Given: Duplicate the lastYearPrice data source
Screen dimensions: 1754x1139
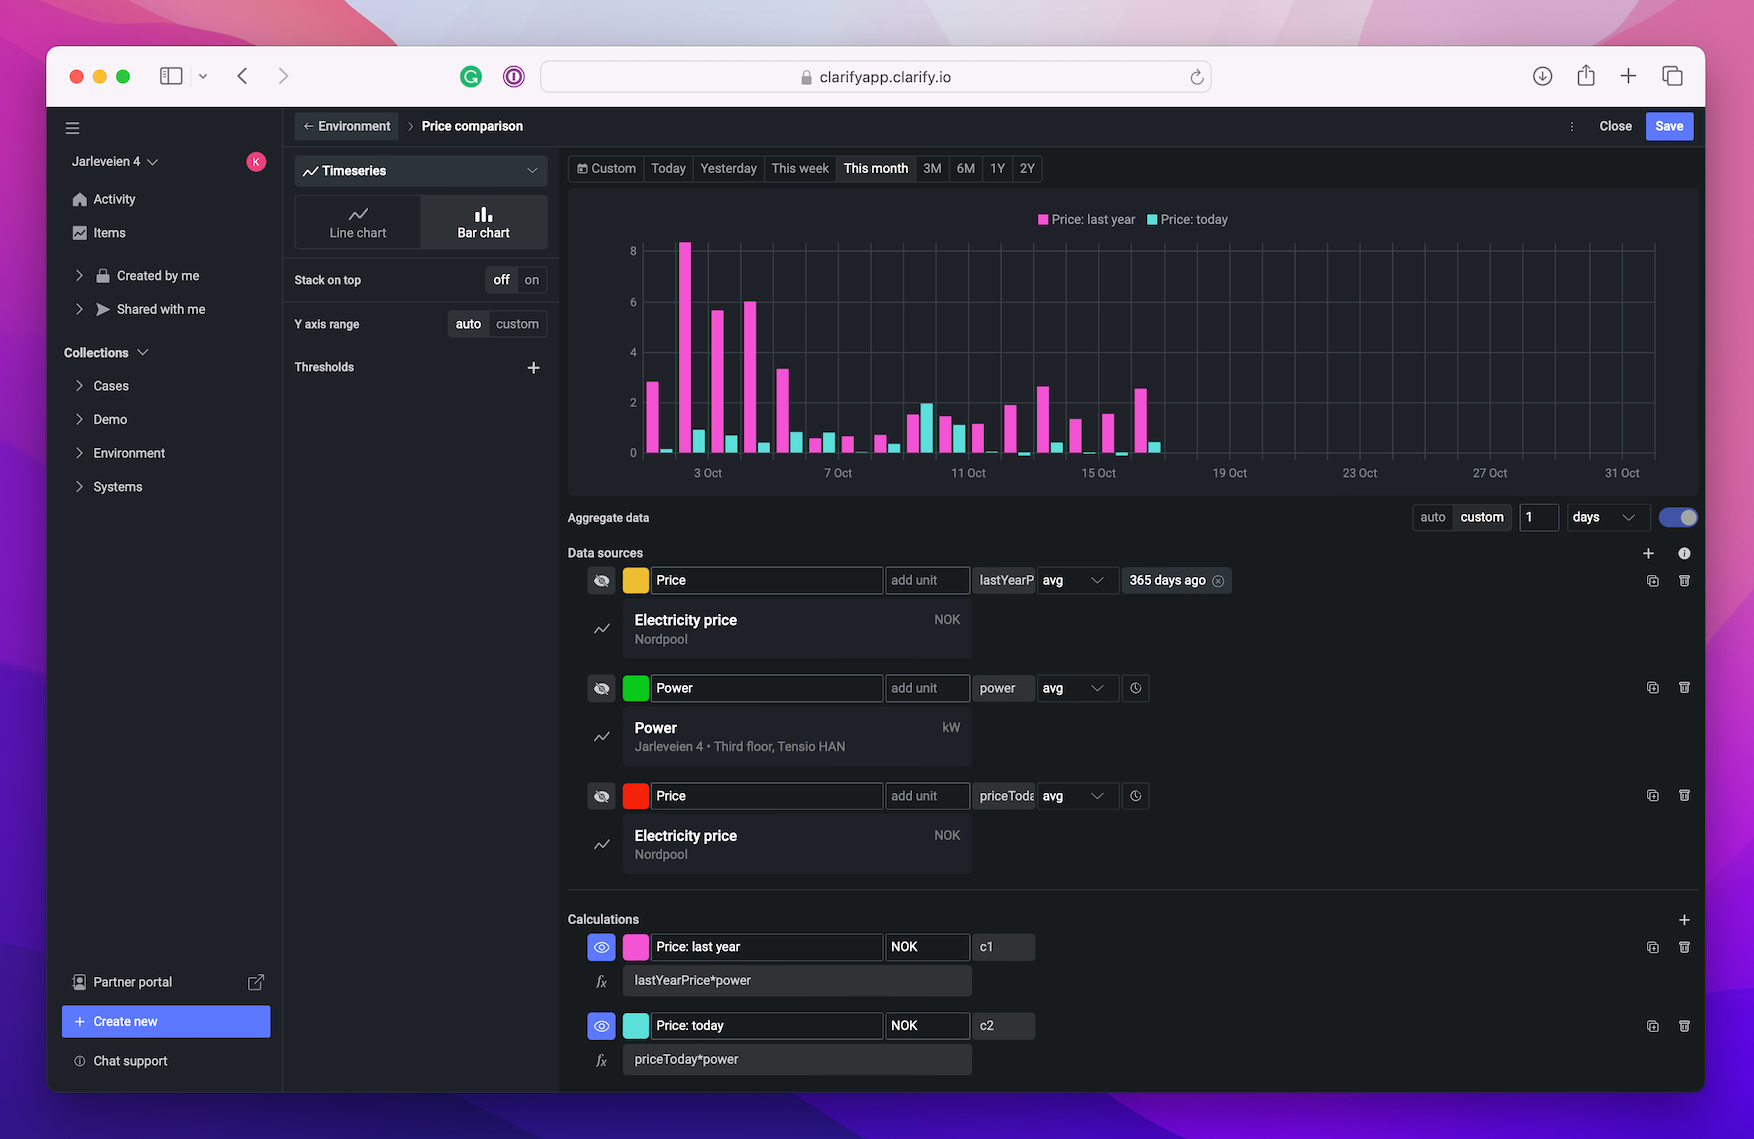Looking at the screenshot, I should [x=1653, y=580].
